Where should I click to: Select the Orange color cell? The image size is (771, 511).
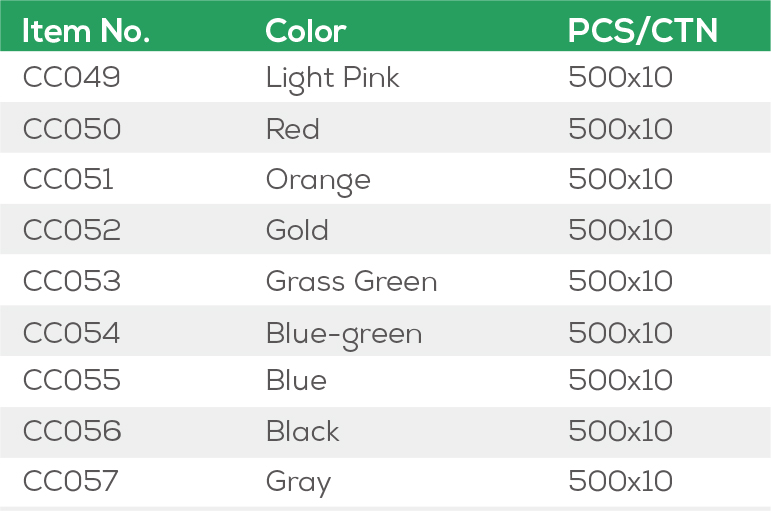point(318,180)
